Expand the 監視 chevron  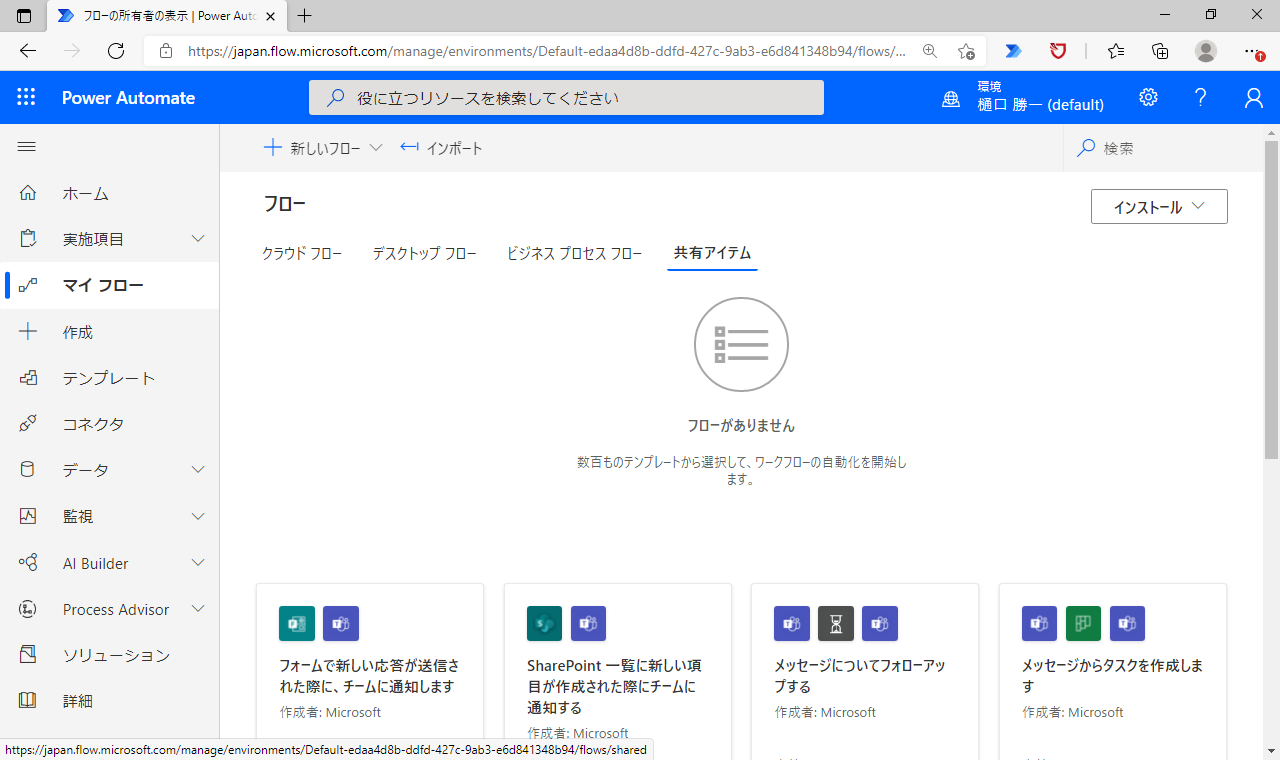[198, 516]
